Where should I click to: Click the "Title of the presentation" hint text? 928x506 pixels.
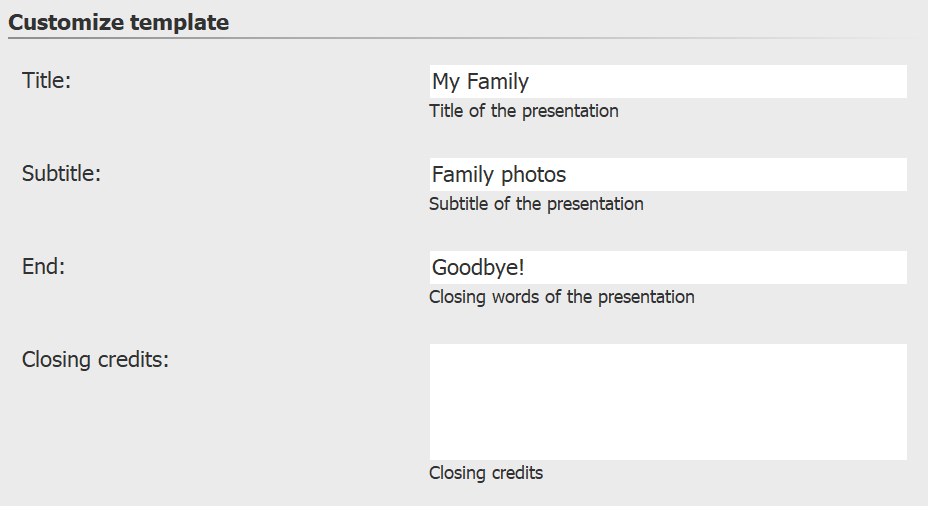pyautogui.click(x=524, y=111)
